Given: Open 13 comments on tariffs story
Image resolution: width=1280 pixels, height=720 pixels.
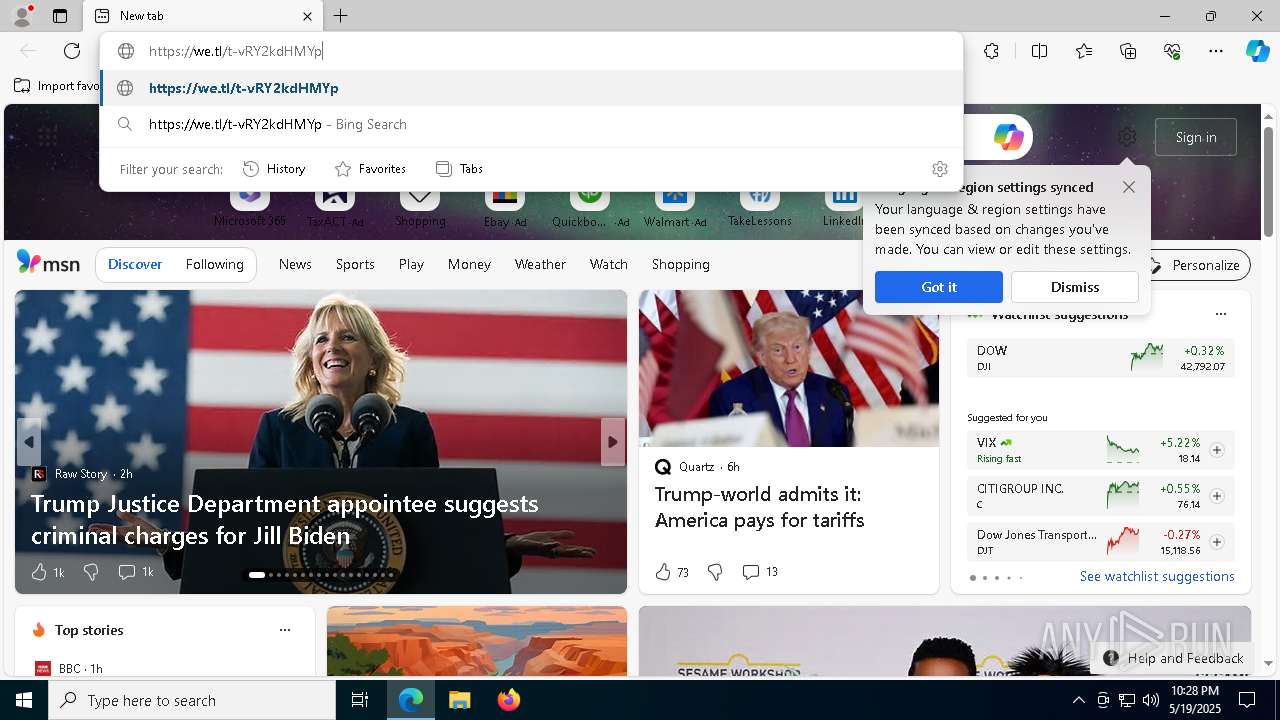Looking at the screenshot, I should point(759,572).
